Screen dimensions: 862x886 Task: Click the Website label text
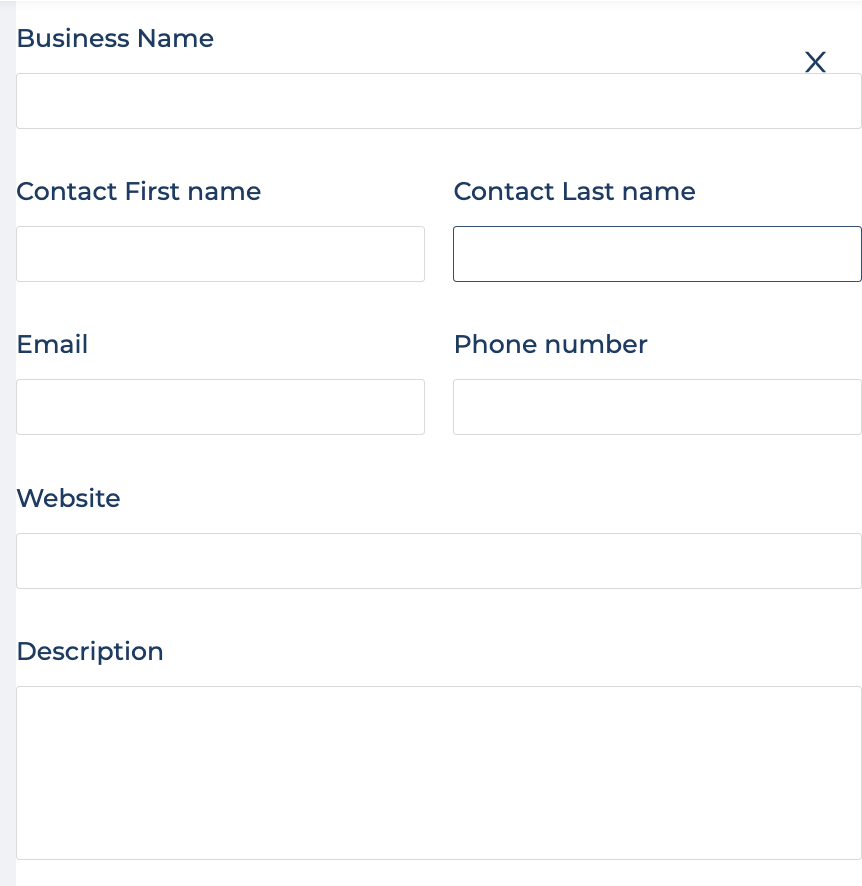point(68,498)
